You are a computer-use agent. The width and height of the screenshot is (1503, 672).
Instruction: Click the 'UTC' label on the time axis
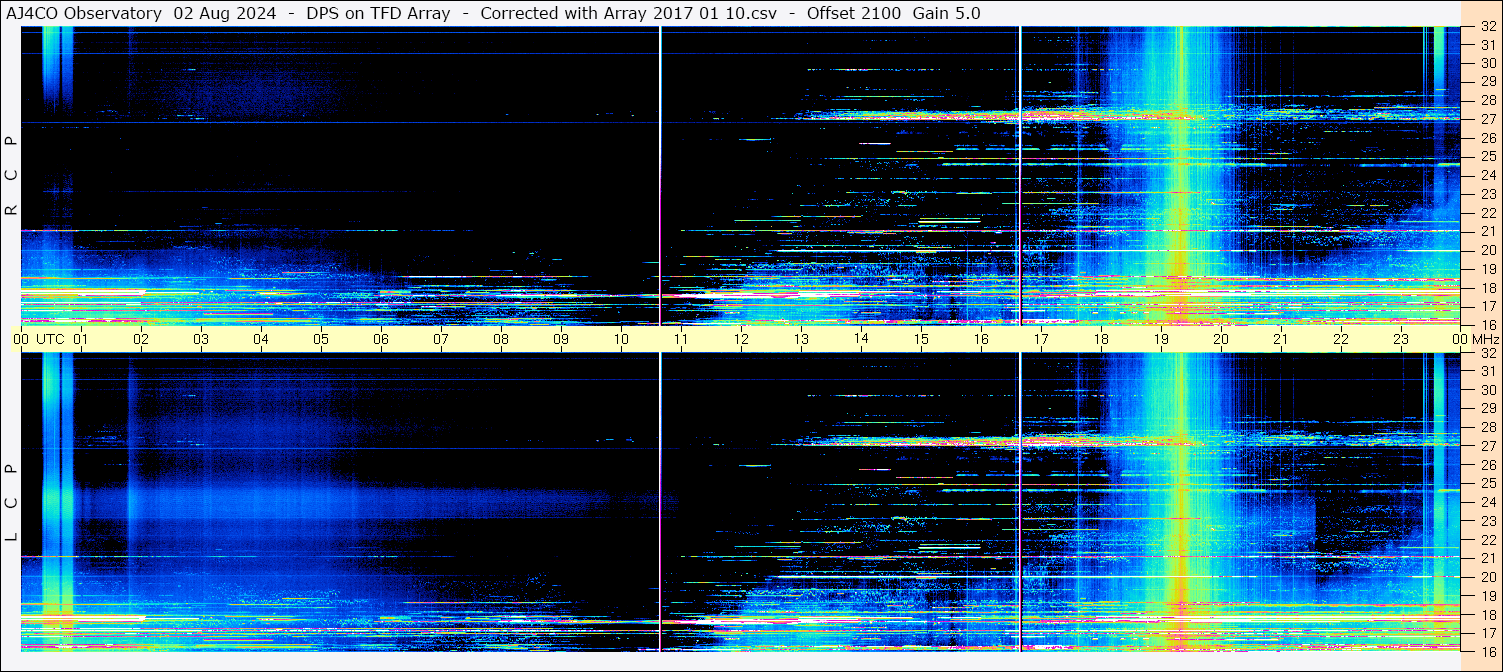pos(50,339)
